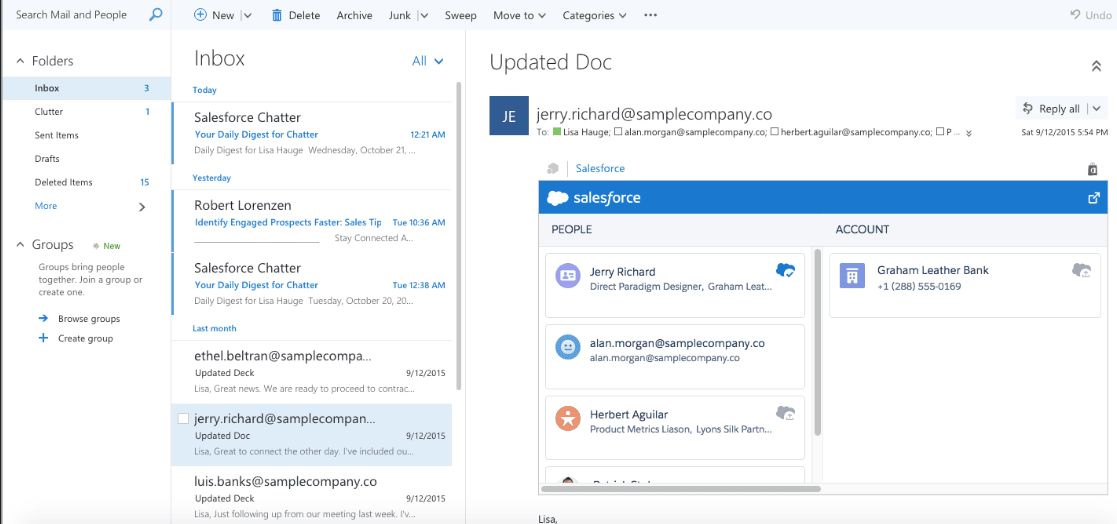Click the add-in store bag icon

pyautogui.click(x=1092, y=169)
